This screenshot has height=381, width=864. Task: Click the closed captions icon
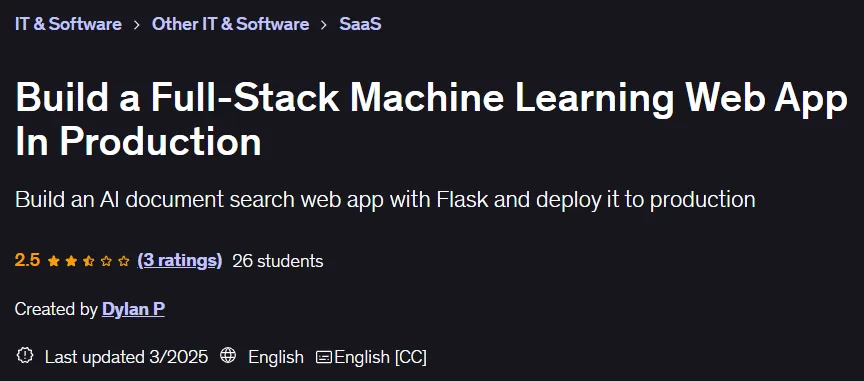click(324, 357)
